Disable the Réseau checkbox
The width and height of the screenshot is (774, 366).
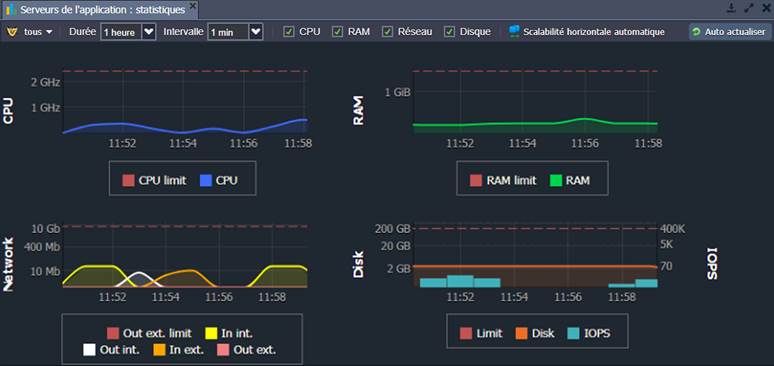pos(388,32)
